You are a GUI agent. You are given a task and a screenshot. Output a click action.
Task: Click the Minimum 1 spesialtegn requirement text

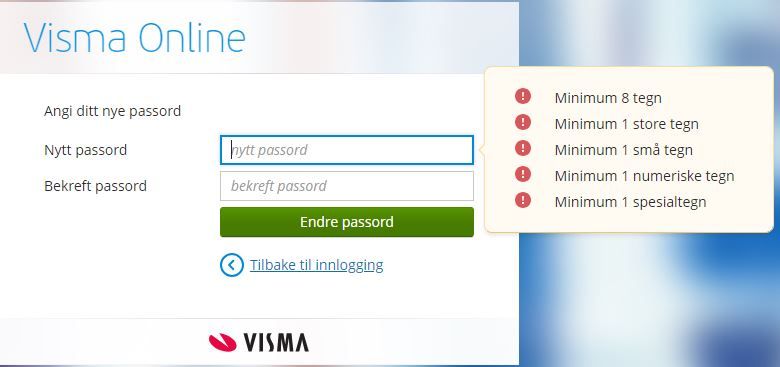pyautogui.click(x=630, y=202)
